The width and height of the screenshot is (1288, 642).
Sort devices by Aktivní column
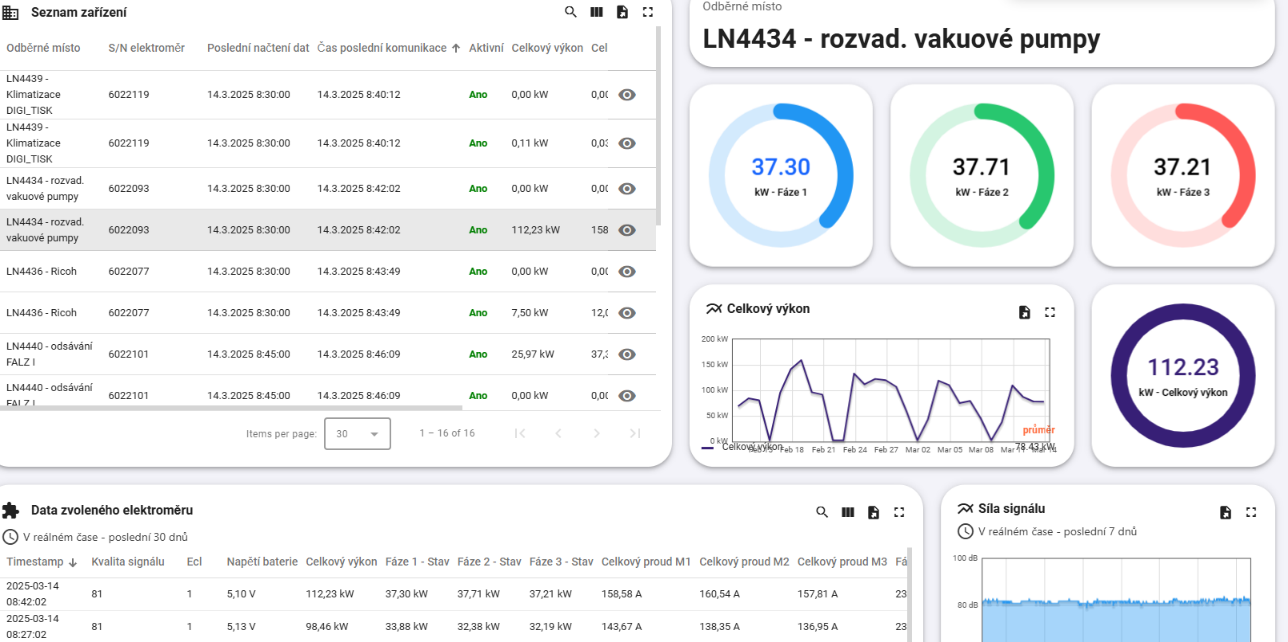(486, 48)
